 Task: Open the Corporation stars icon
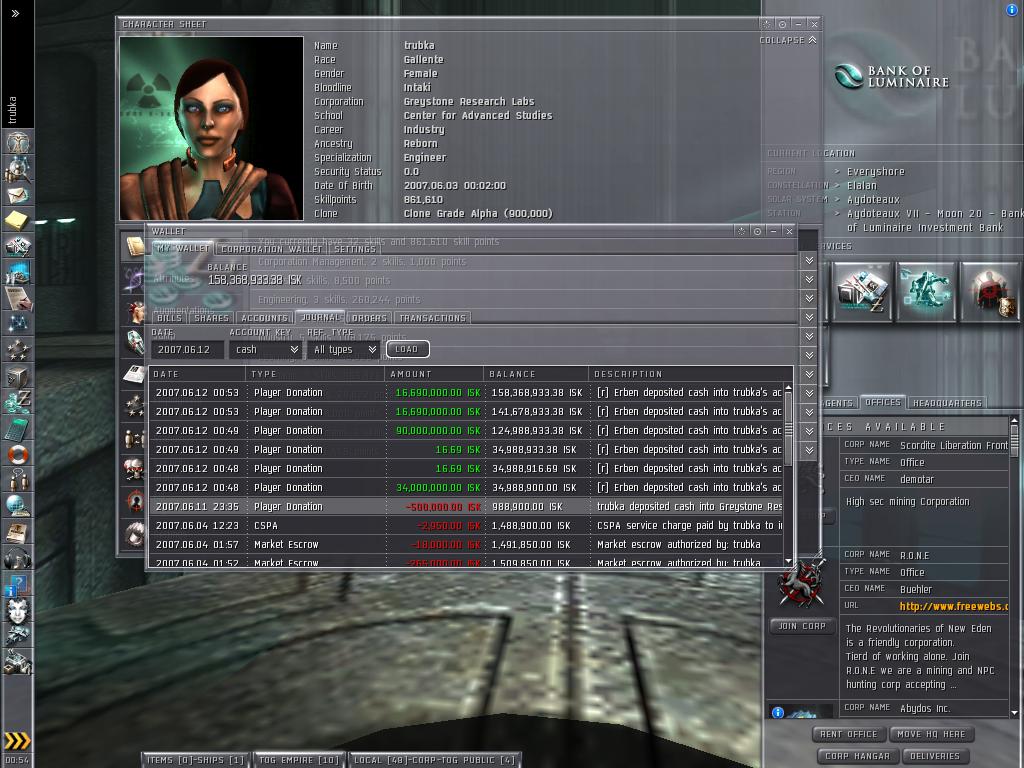[18, 349]
